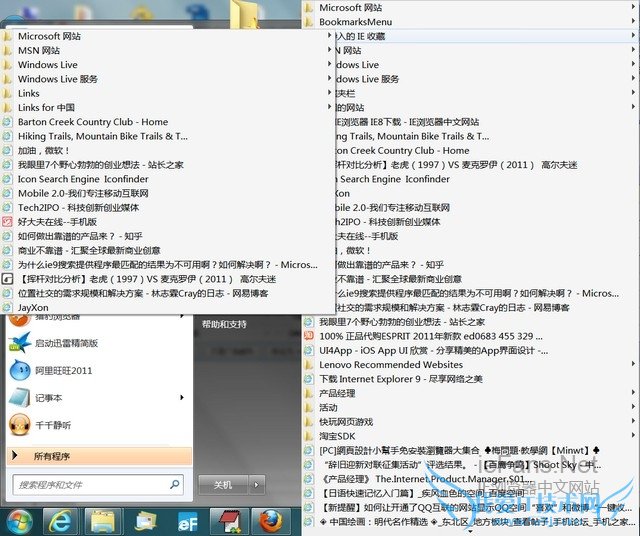Click the taskbar icon right of File Explorer
Viewport: 640px width, 536px height.
[x=144, y=522]
